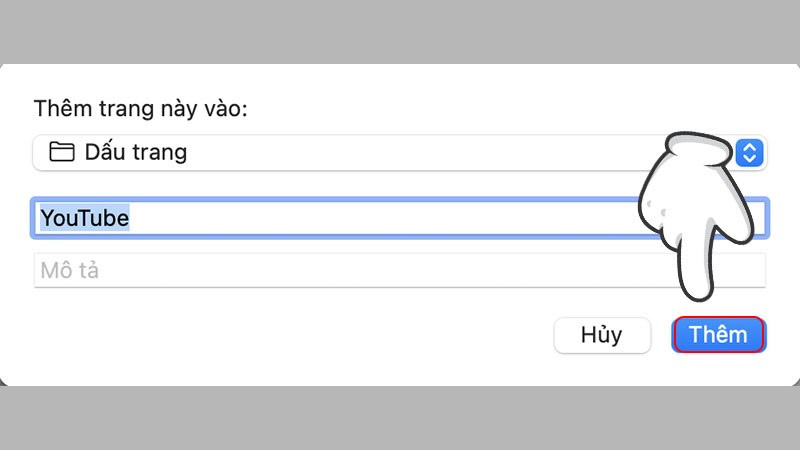Expand the bookmark location selector
This screenshot has height=450, width=800.
point(400,153)
